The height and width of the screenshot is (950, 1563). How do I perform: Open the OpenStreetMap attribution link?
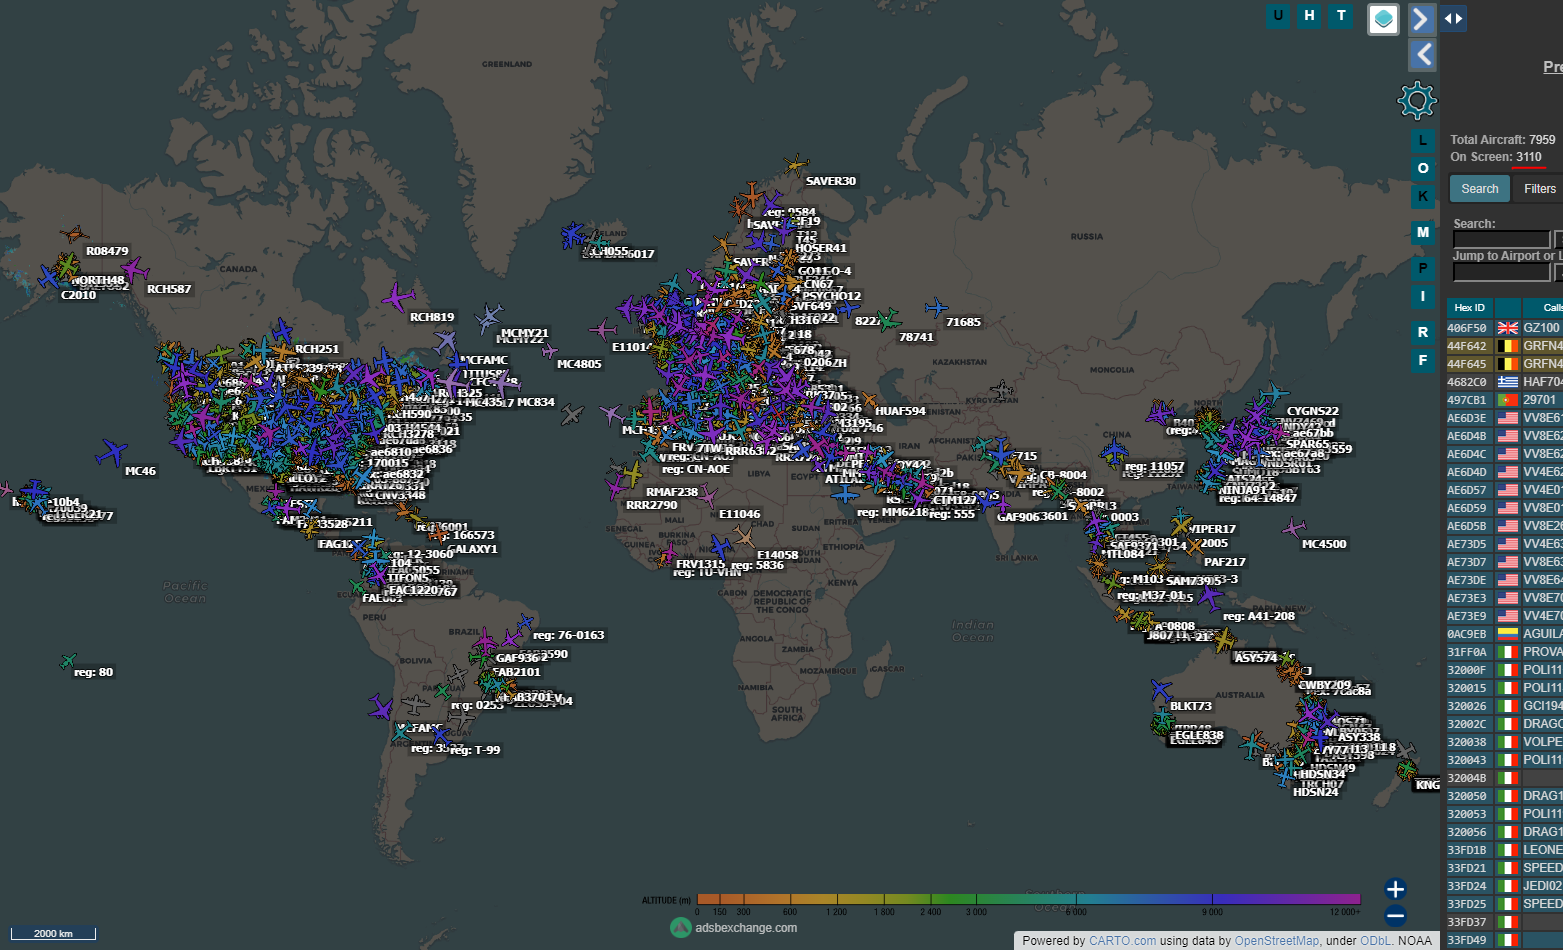click(x=1277, y=941)
